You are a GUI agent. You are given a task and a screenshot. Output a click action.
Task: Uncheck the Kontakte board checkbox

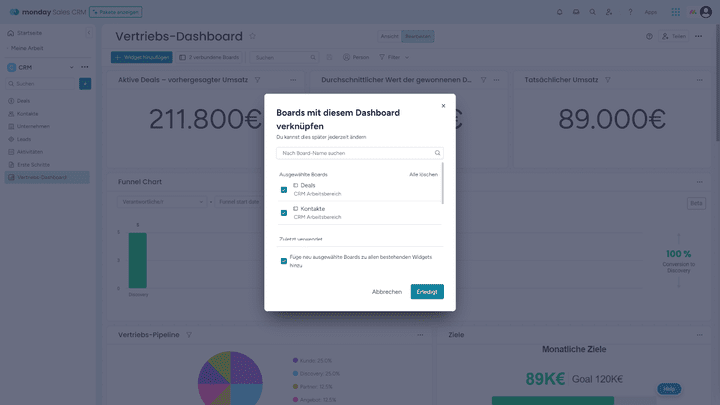(x=284, y=213)
